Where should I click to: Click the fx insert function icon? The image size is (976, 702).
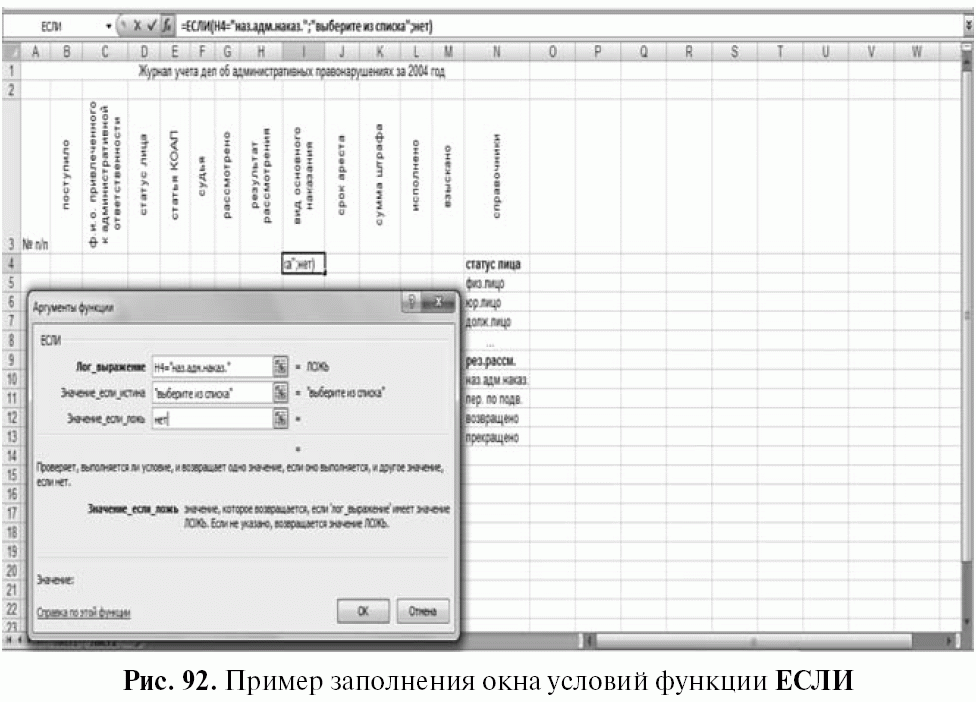point(167,26)
